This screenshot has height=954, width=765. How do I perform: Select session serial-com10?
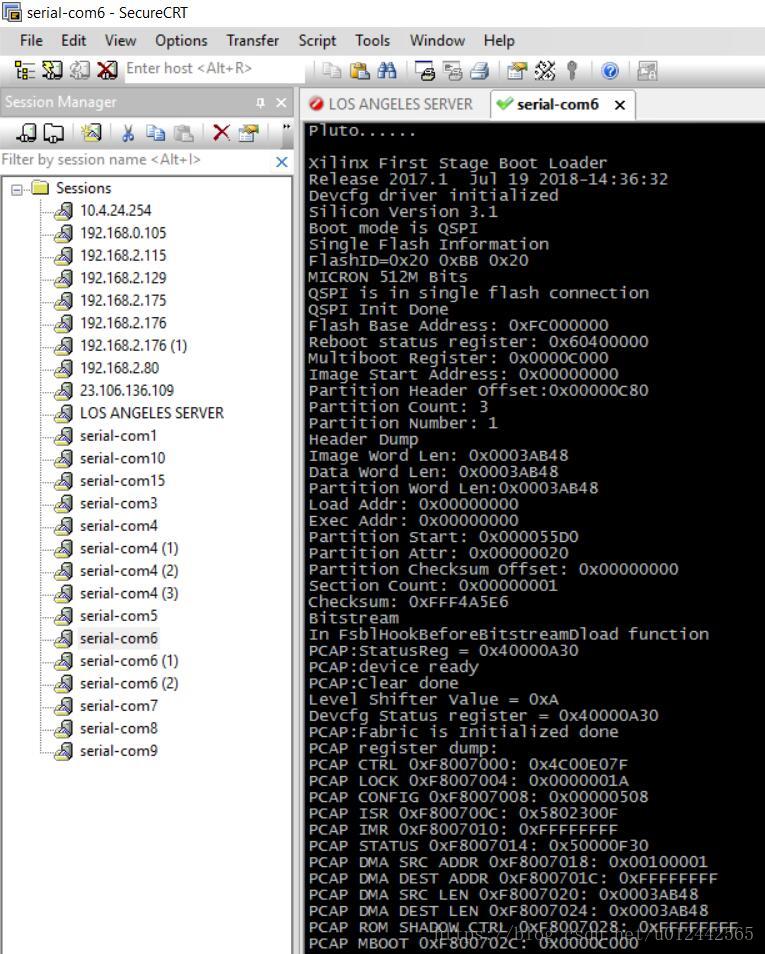tap(122, 459)
